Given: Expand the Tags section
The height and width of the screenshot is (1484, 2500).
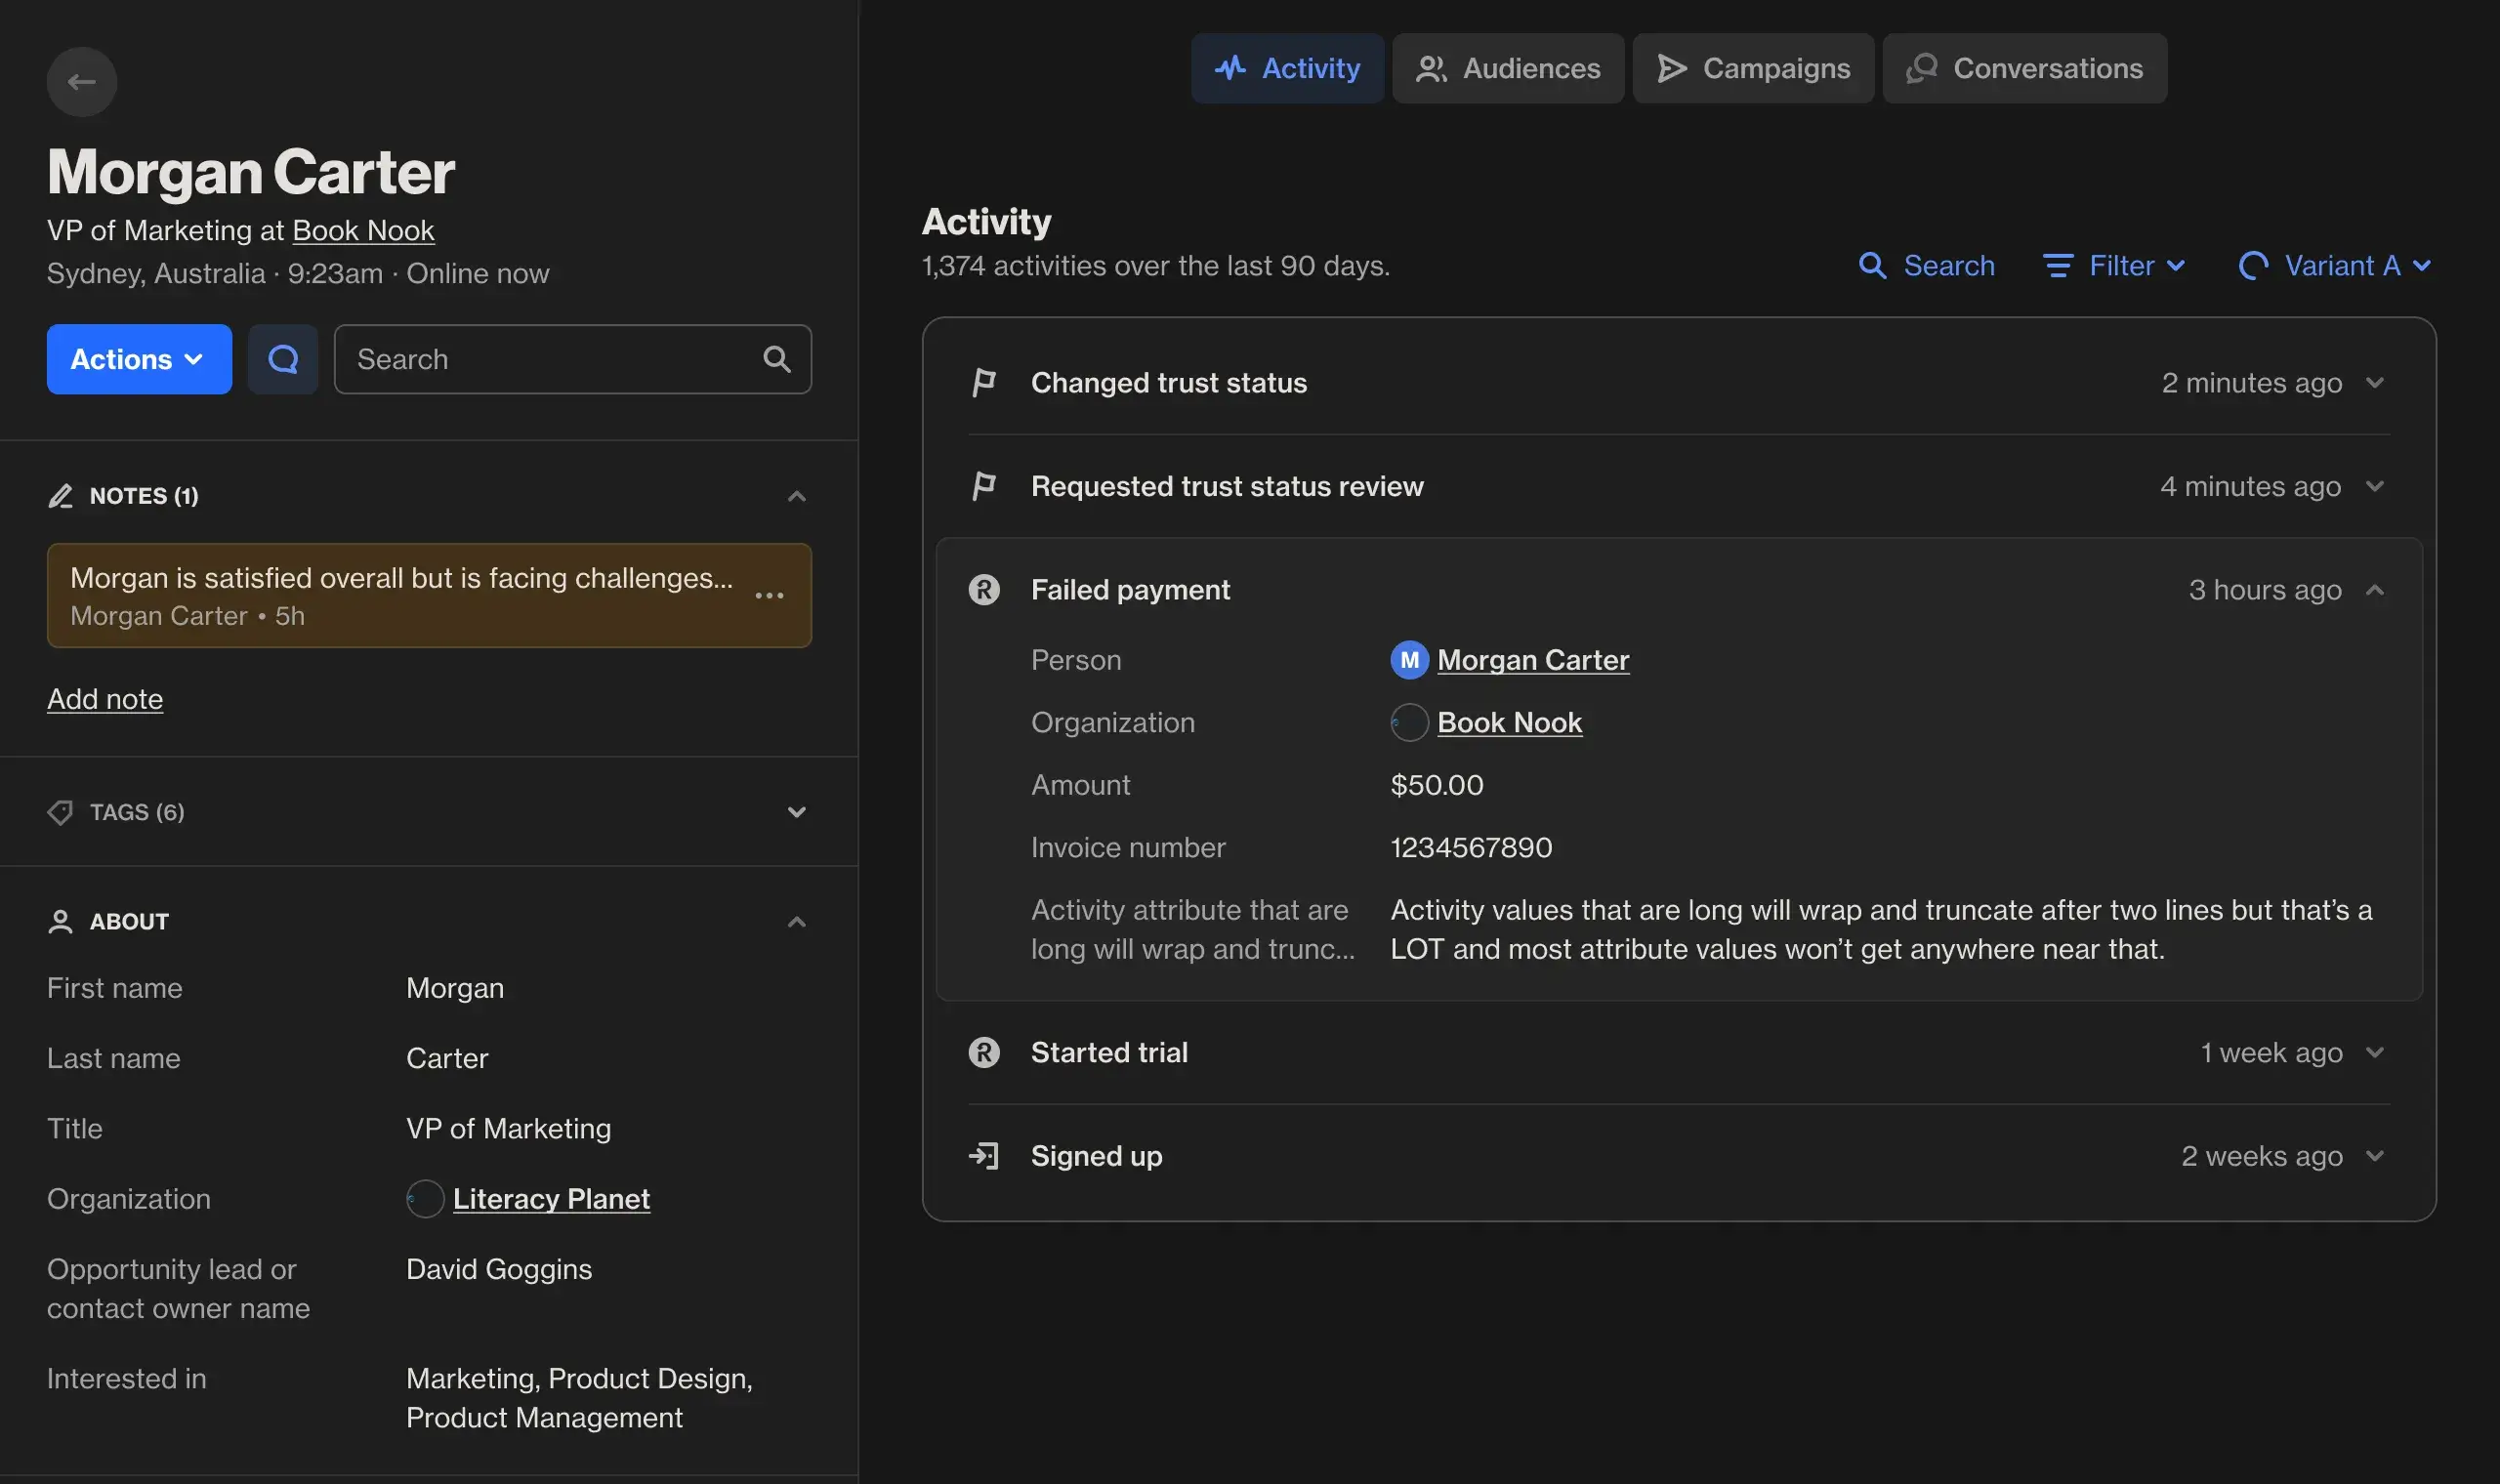Looking at the screenshot, I should coord(796,812).
